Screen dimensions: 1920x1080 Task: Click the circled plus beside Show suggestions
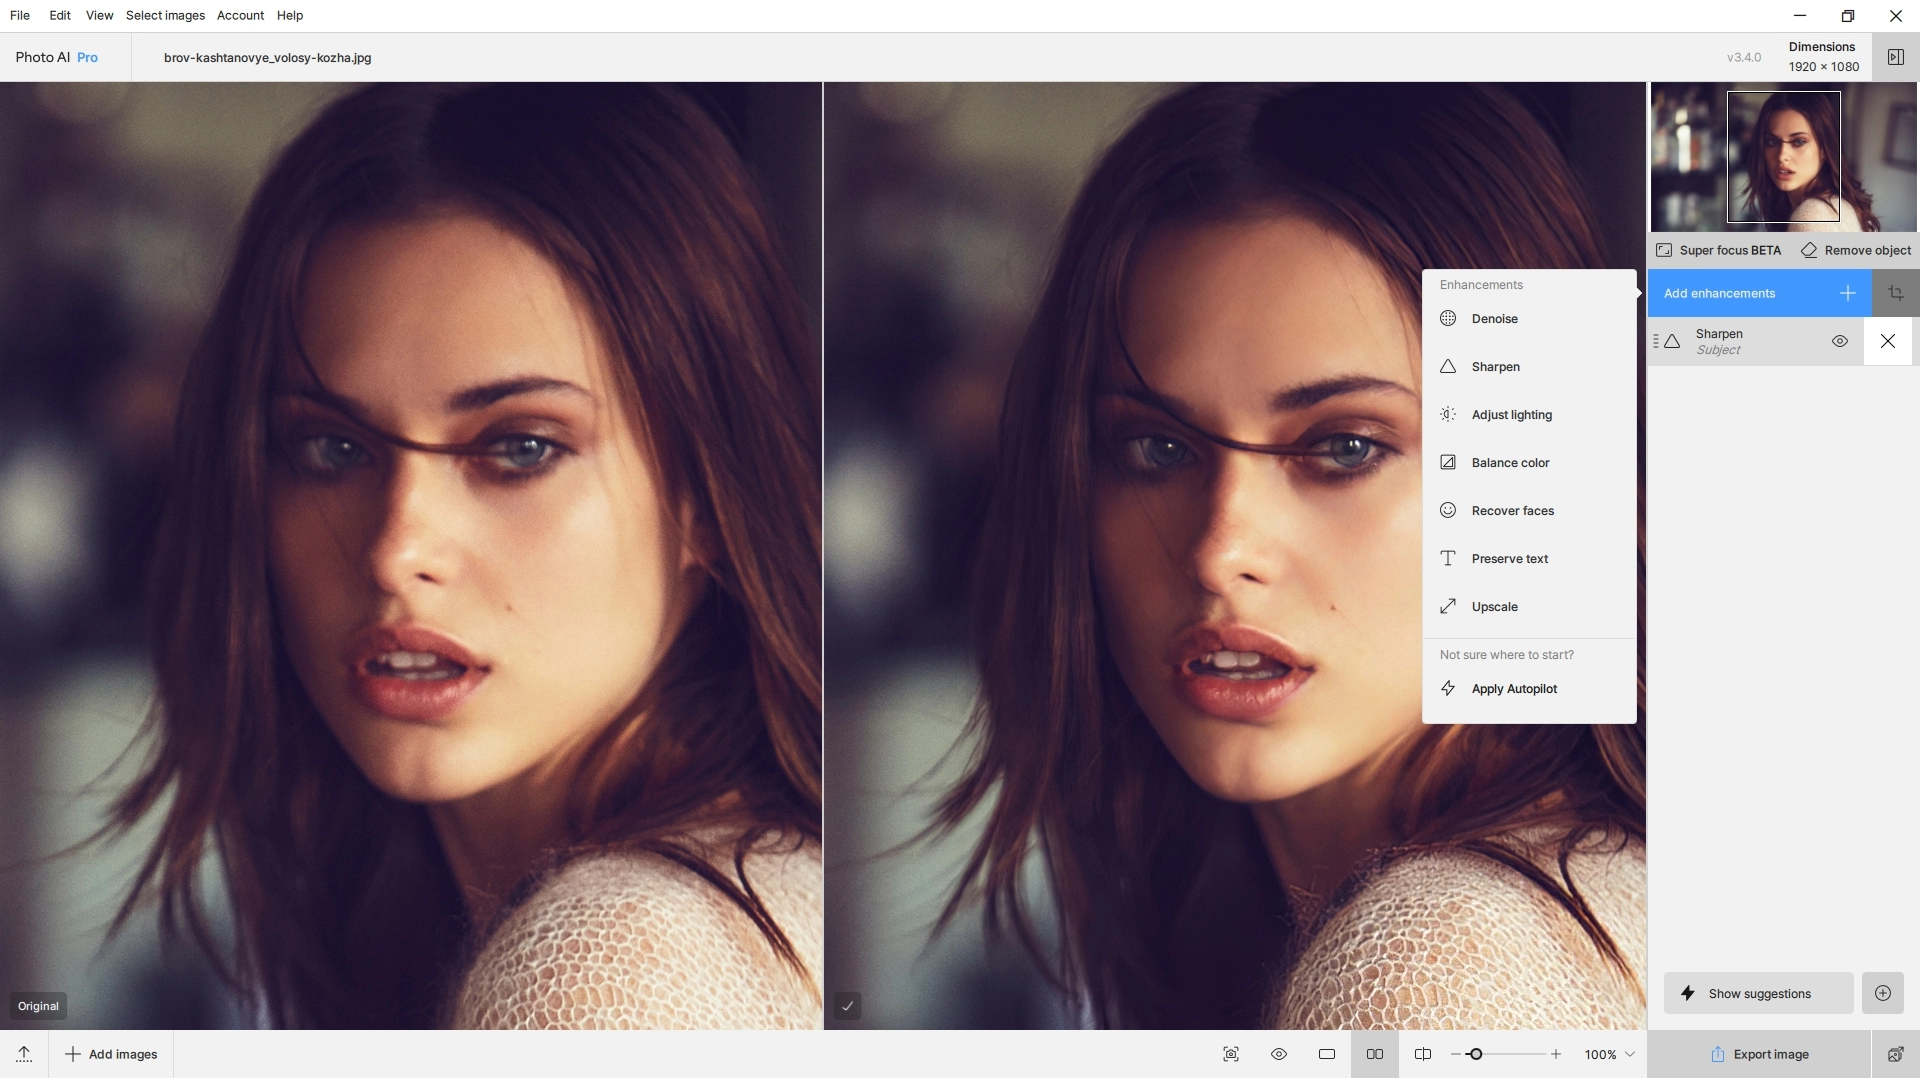[1882, 993]
